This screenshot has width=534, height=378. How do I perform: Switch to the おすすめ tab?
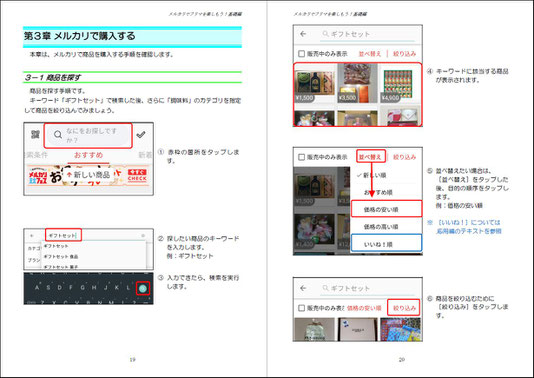tap(89, 155)
